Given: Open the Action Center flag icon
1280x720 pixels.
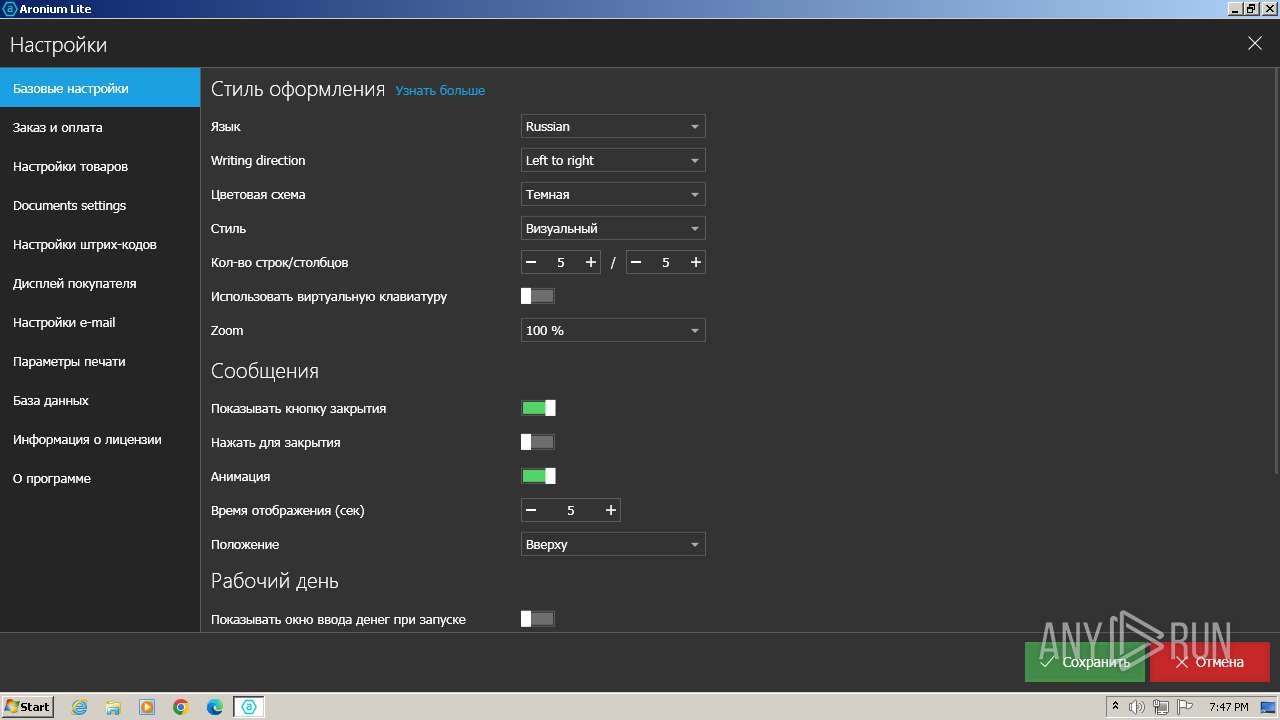Looking at the screenshot, I should pos(1184,707).
